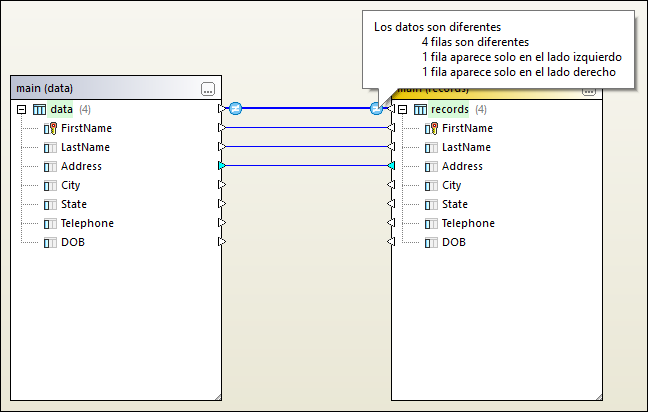The height and width of the screenshot is (412, 648).
Task: Click the main (data) component title bar
Action: [116, 88]
